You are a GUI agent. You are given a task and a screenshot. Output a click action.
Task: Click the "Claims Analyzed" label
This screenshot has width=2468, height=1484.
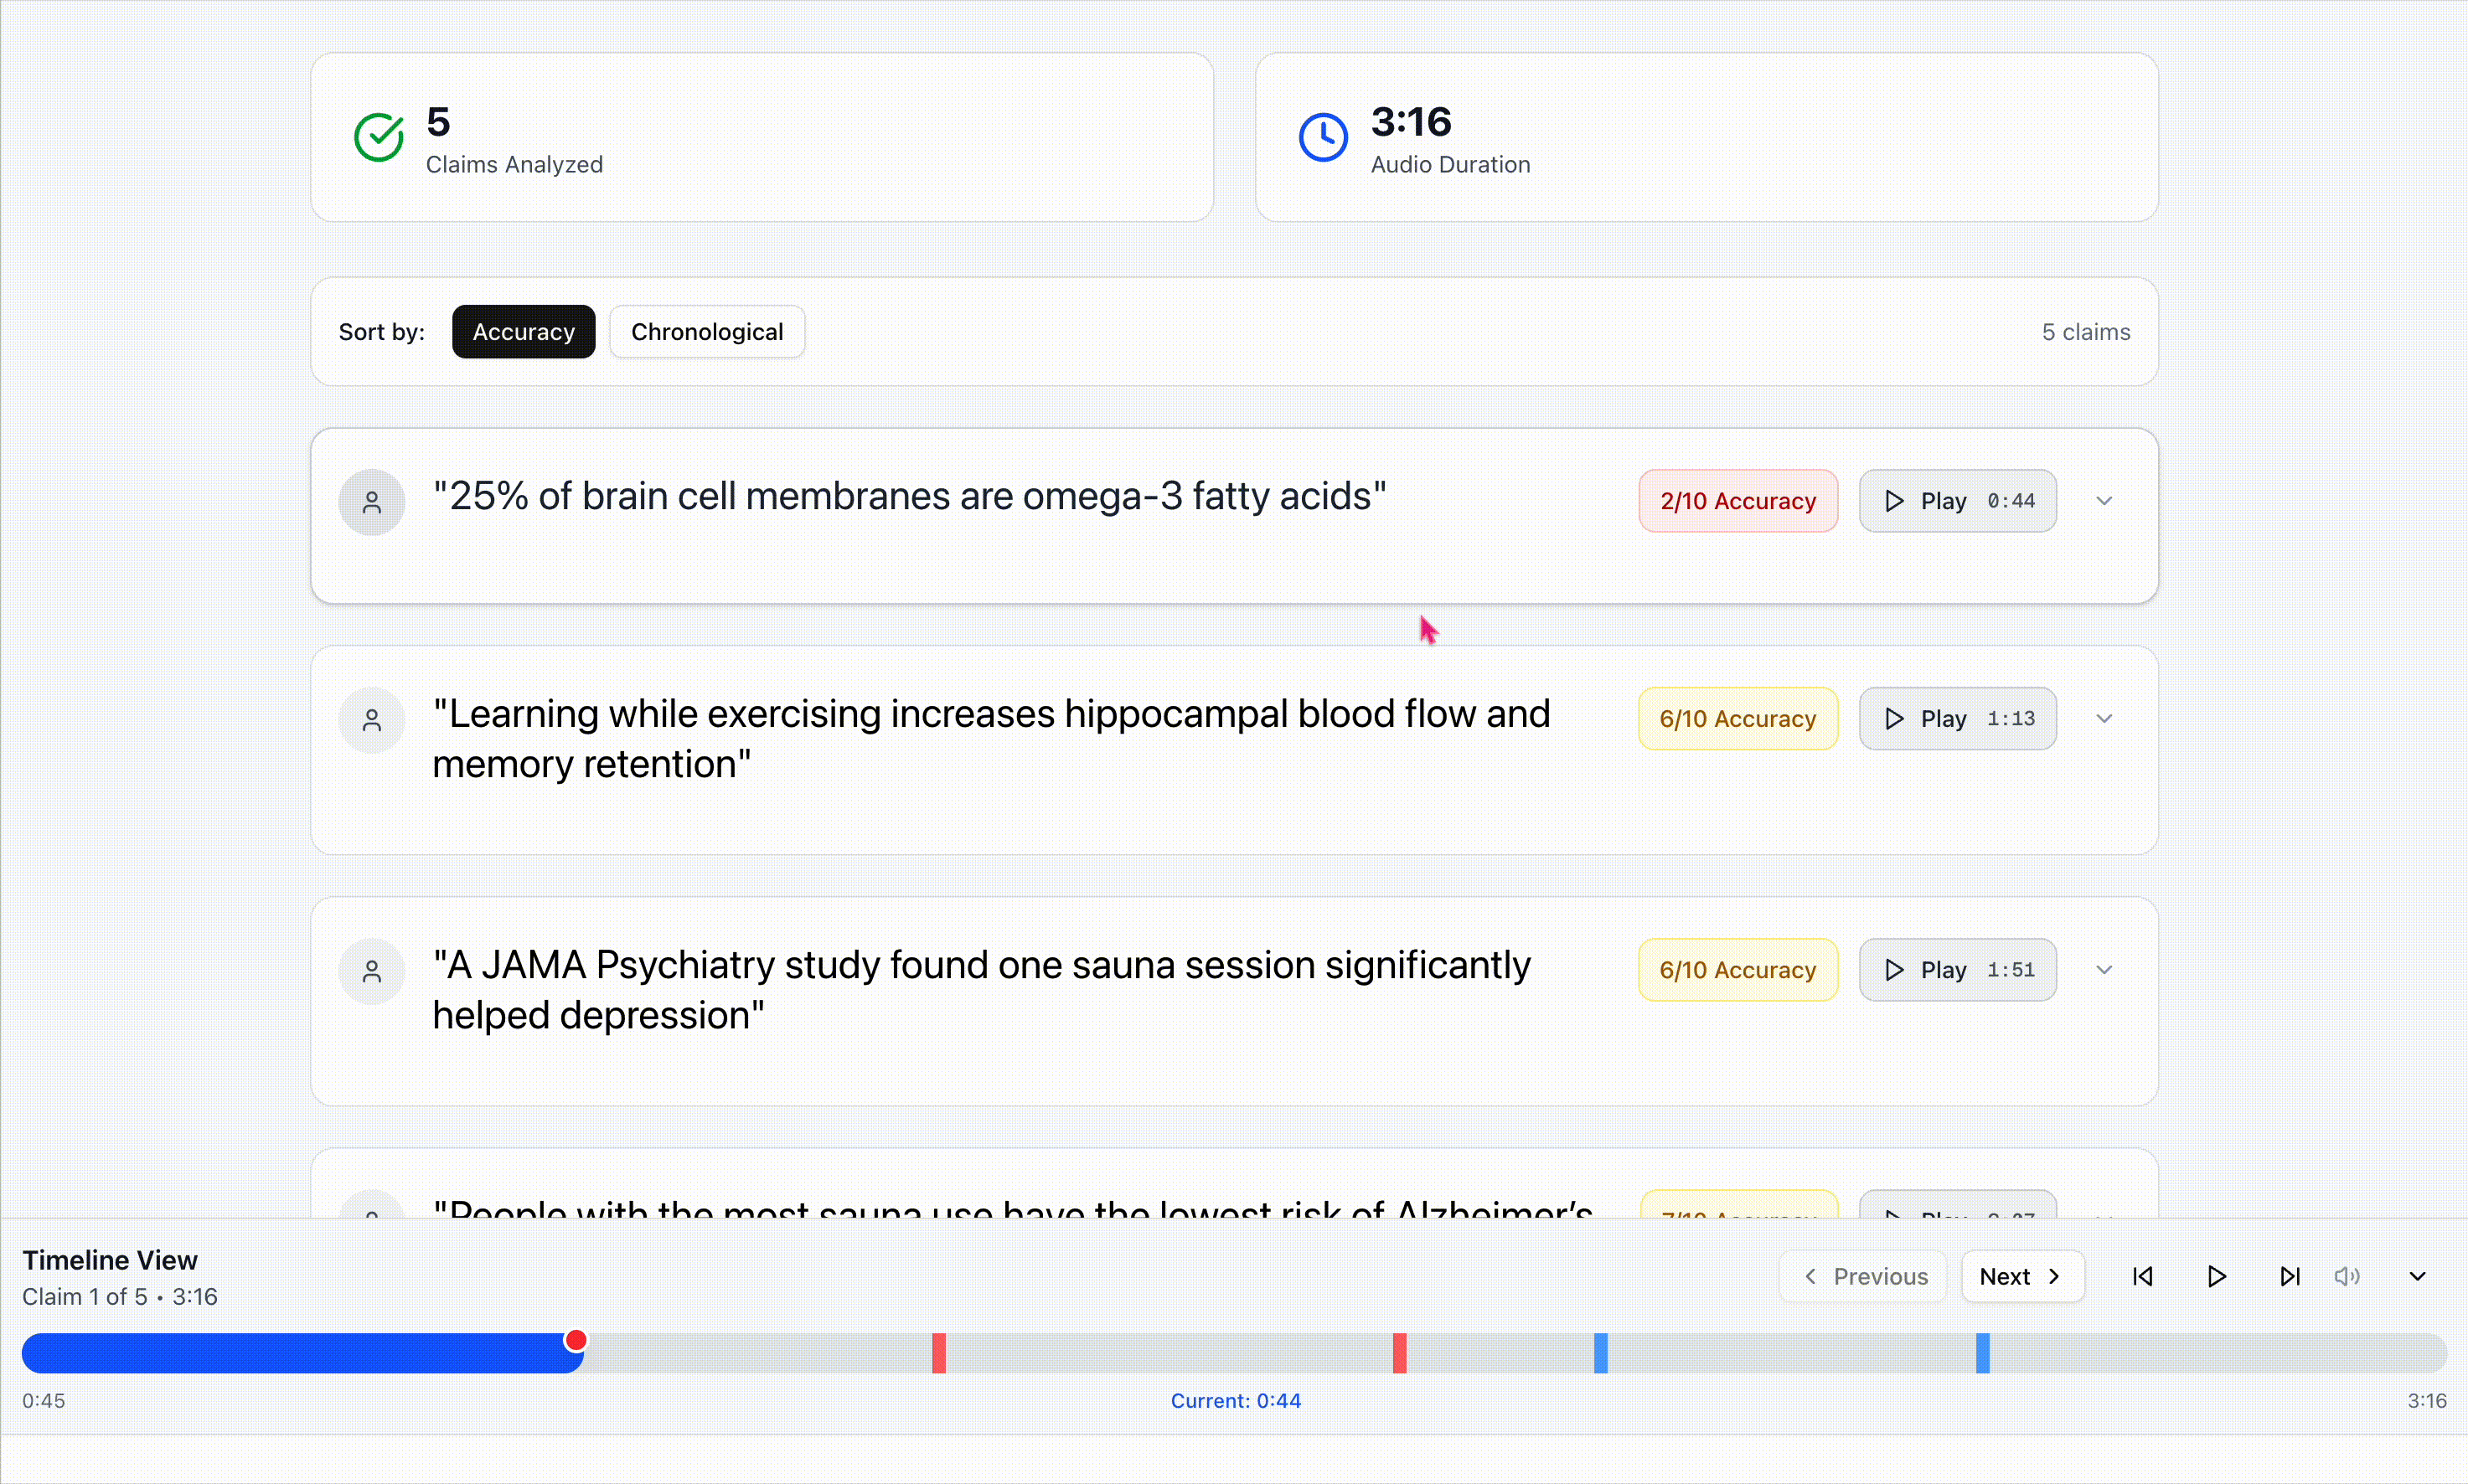514,165
